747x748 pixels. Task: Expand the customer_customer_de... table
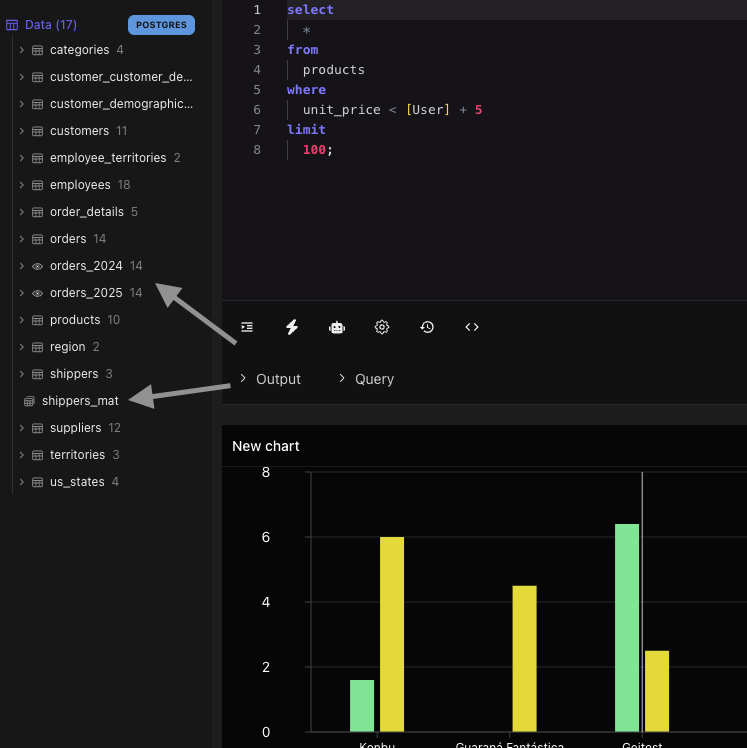[x=21, y=77]
